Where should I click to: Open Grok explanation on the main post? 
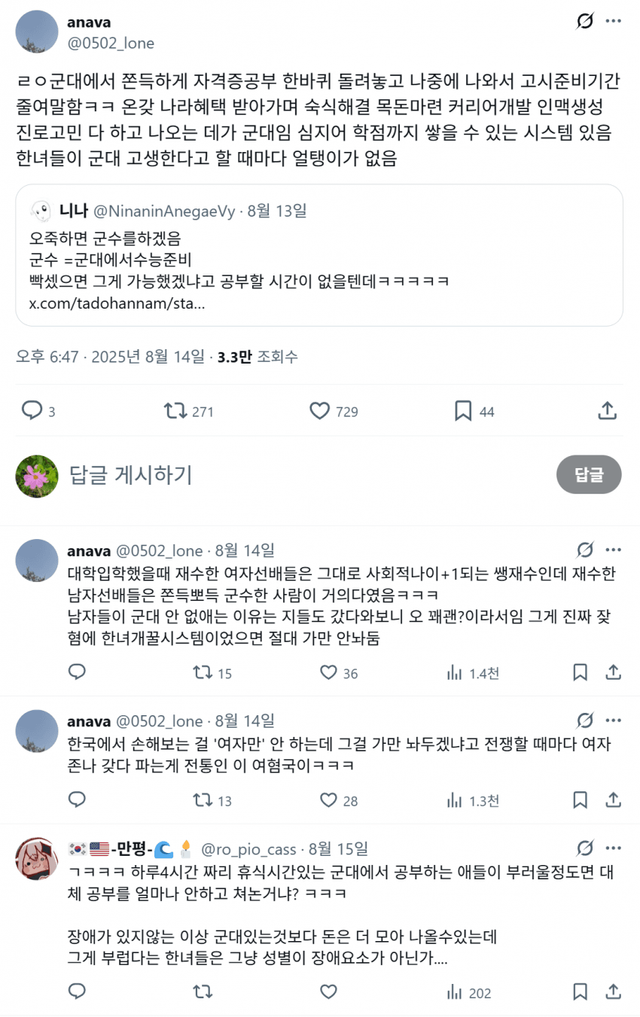click(585, 23)
